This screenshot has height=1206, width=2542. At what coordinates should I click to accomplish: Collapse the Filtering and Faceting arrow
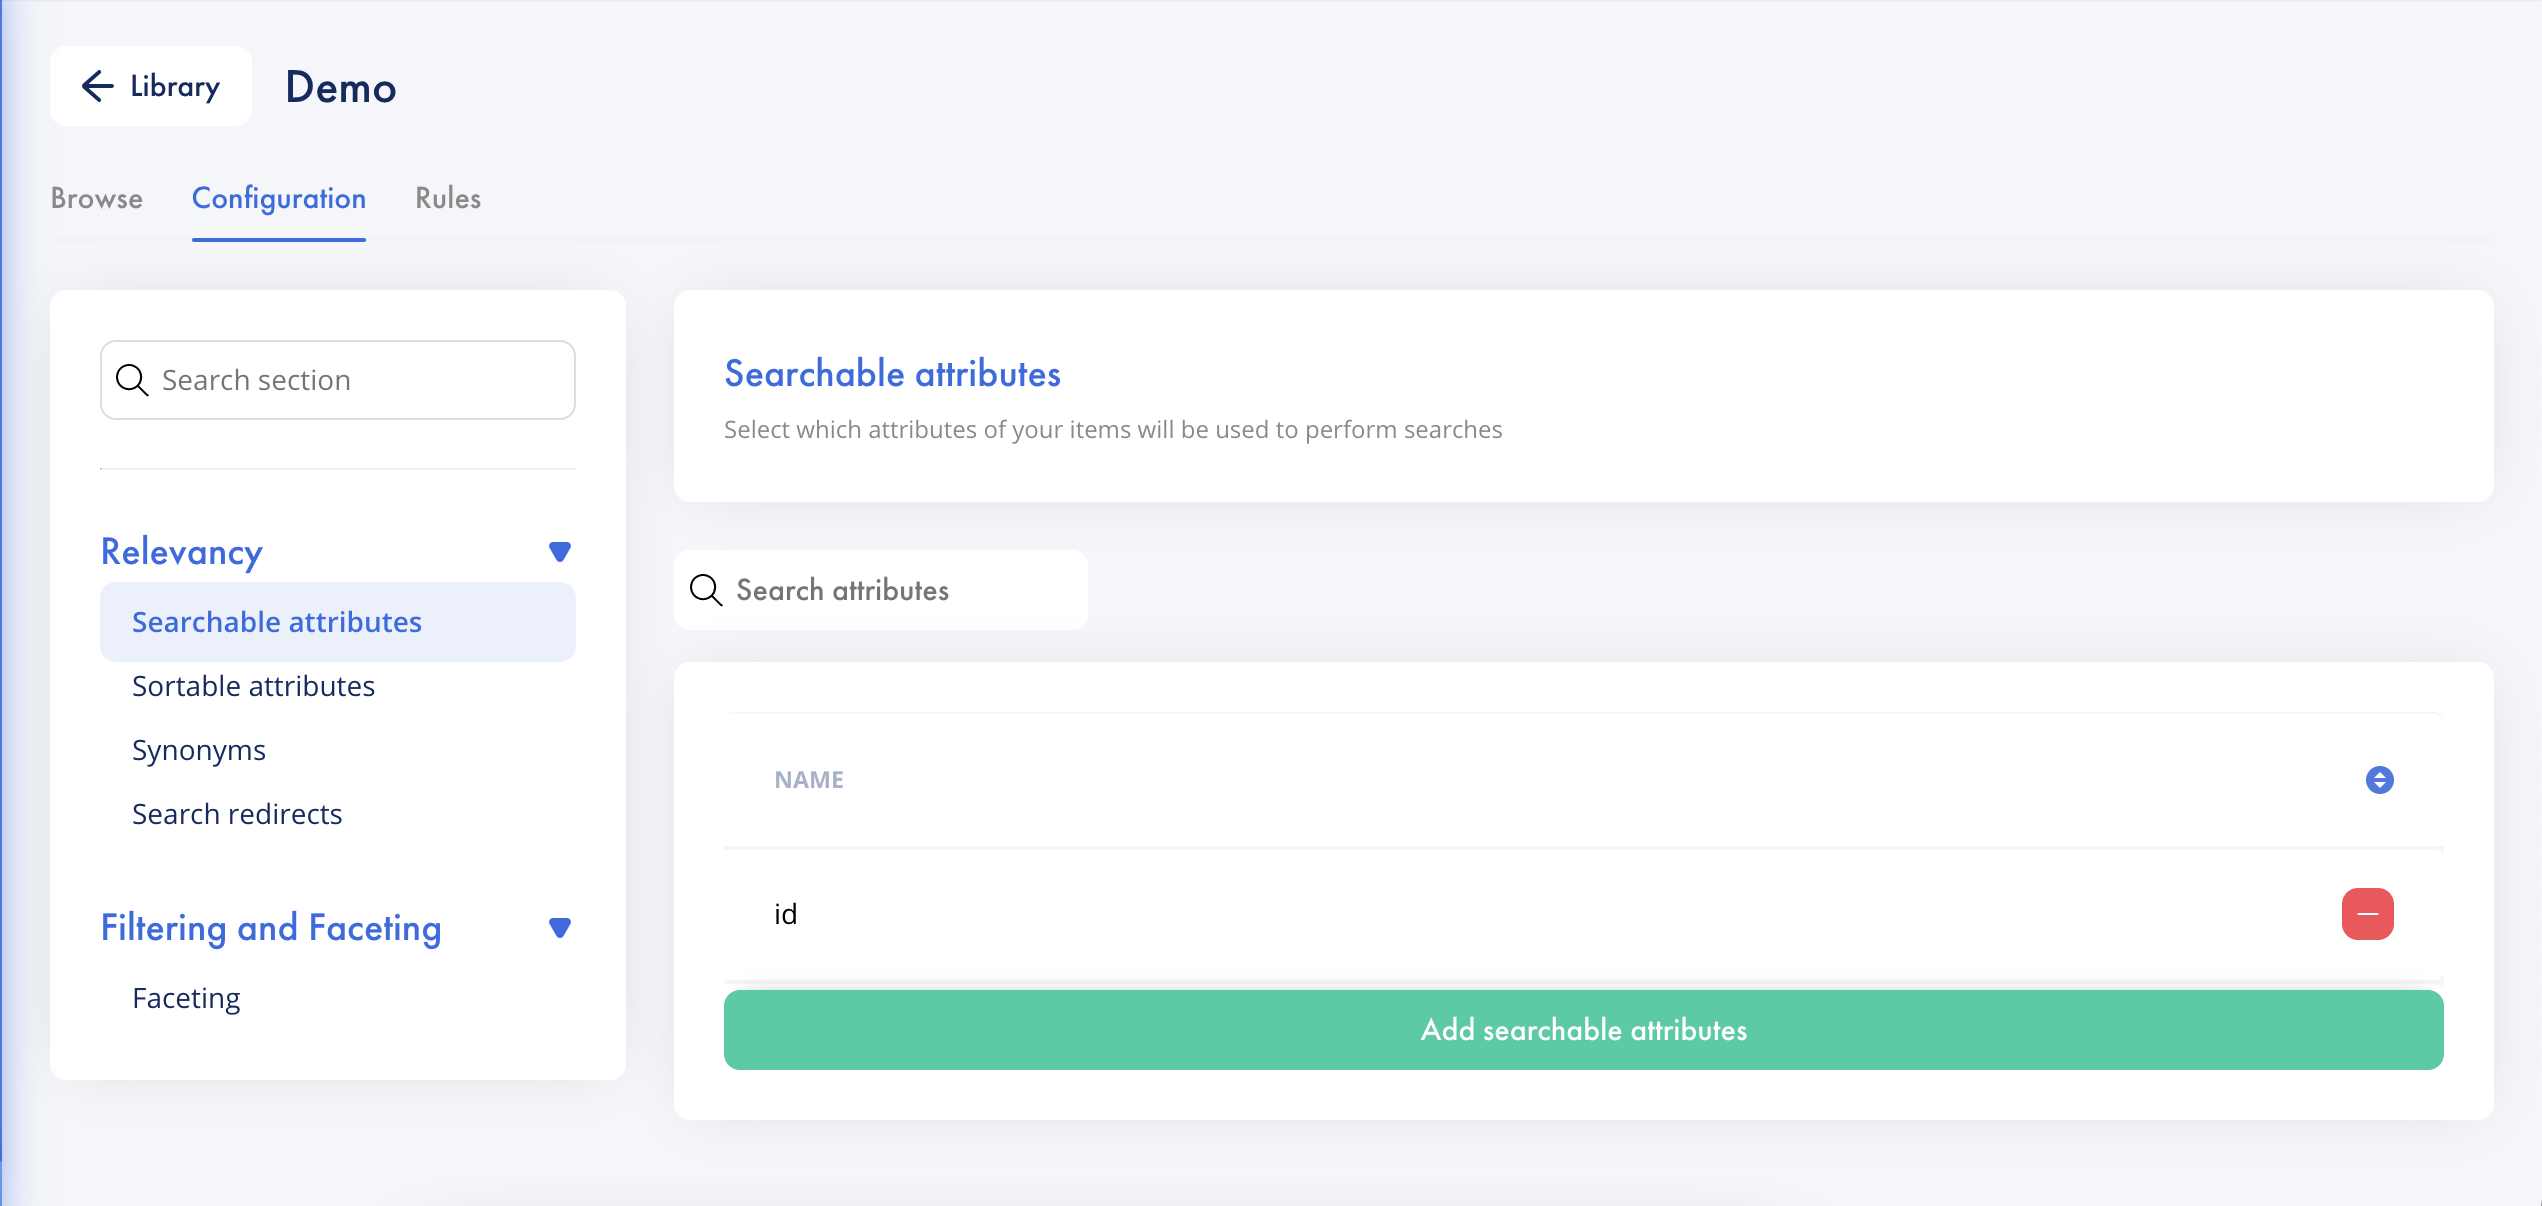tap(560, 928)
